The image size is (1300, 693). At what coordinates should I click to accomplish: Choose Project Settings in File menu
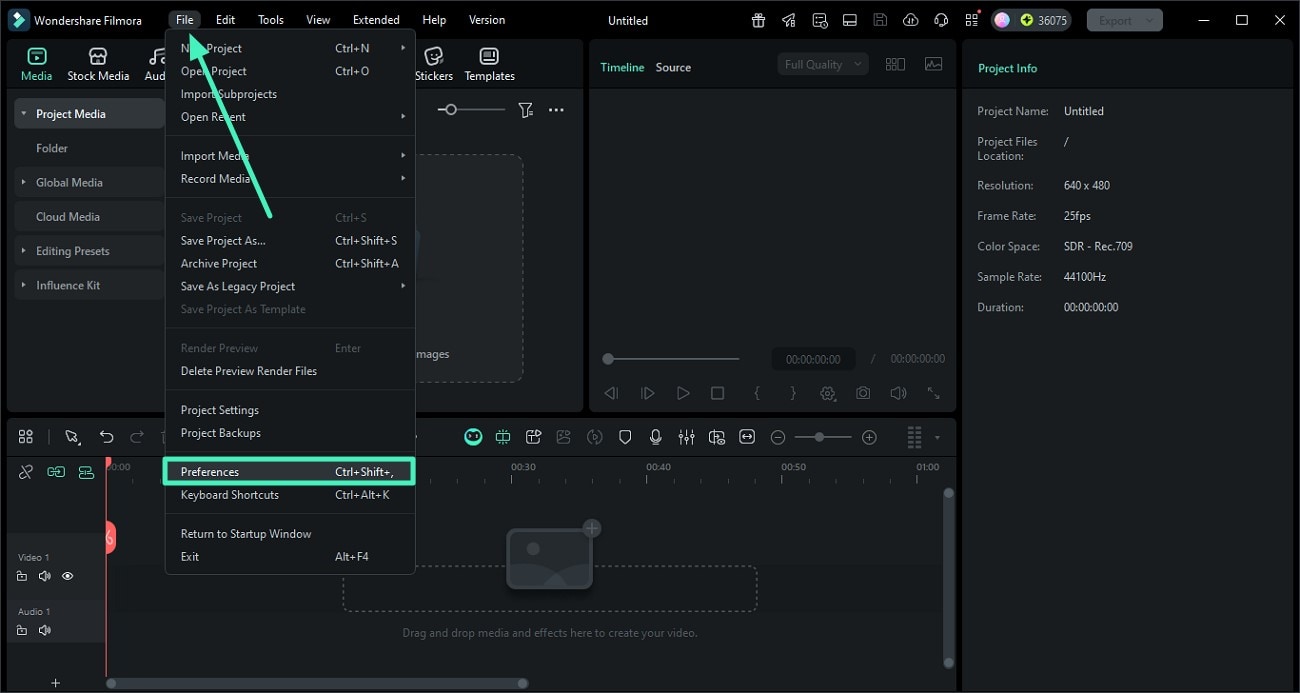[290, 410]
